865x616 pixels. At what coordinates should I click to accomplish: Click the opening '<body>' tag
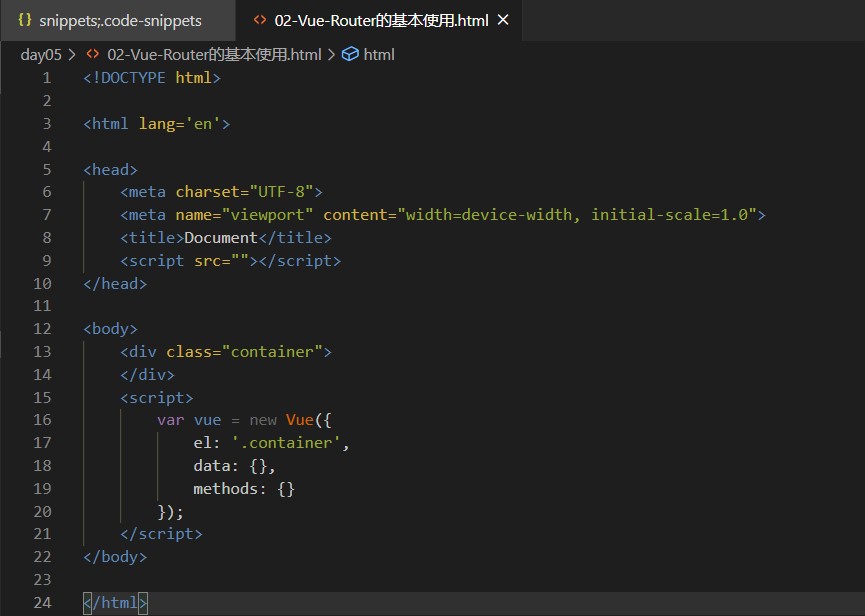pyautogui.click(x=110, y=329)
